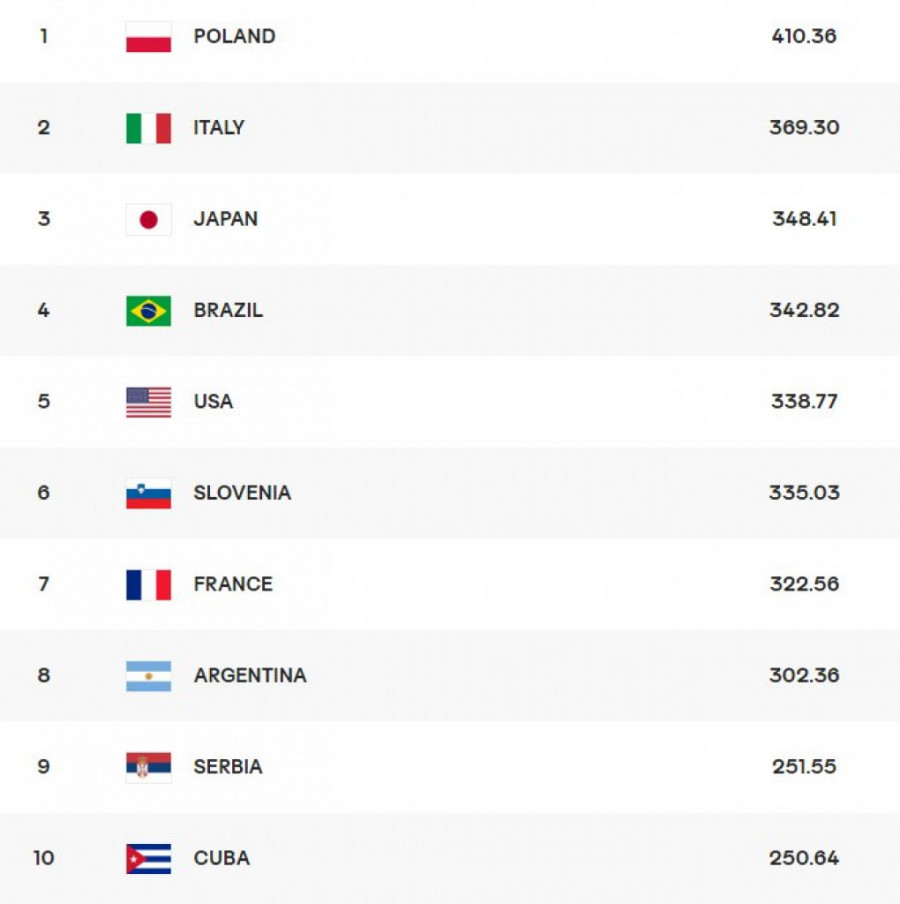Click the Argentina flag icon
Image resolution: width=900 pixels, height=904 pixels.
pos(148,676)
